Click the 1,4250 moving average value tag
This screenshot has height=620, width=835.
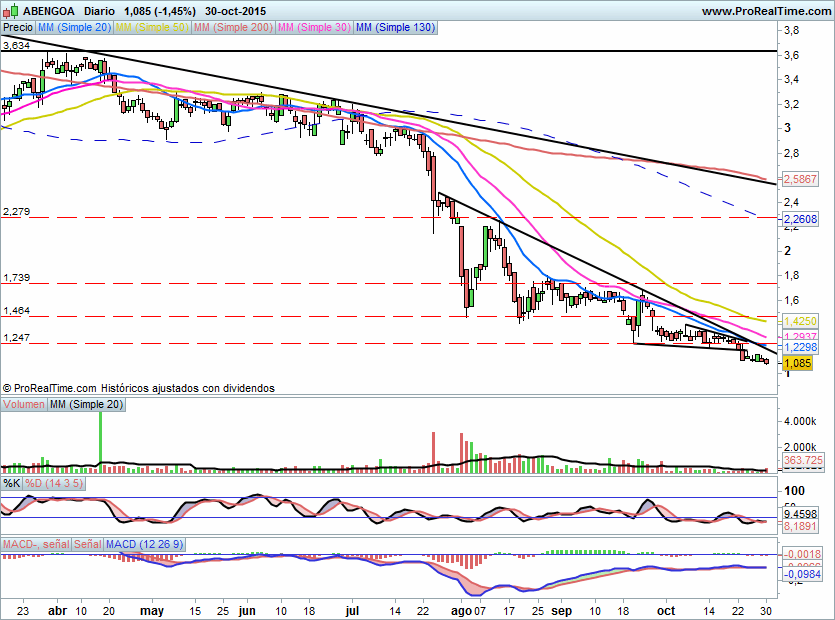coord(800,321)
